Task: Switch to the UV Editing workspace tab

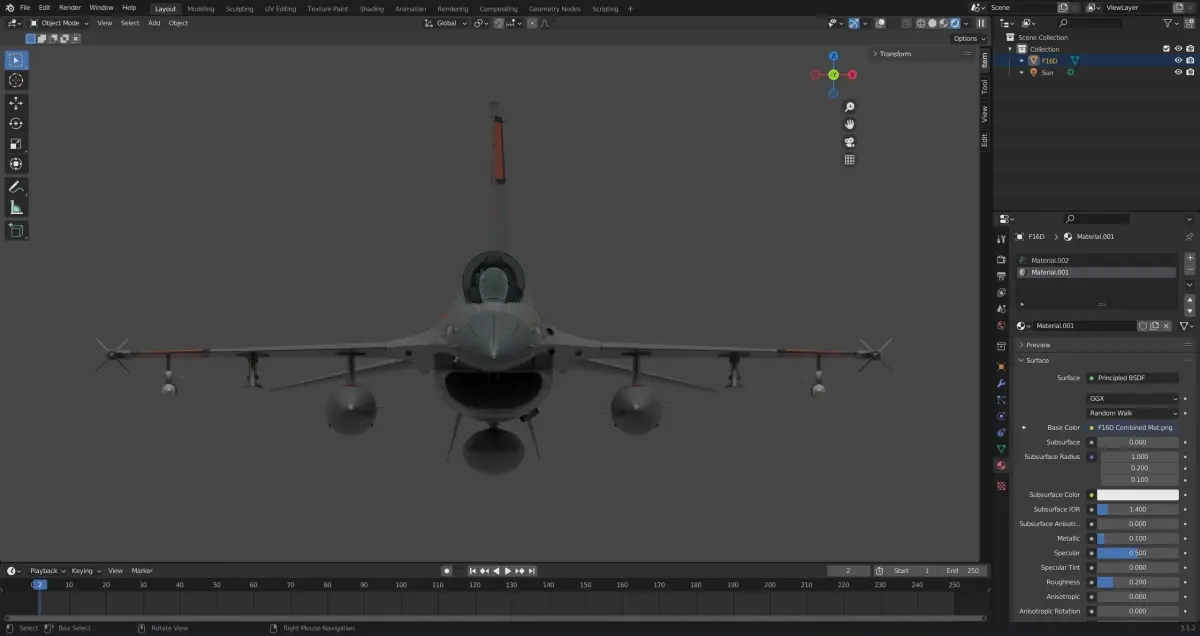Action: pyautogui.click(x=280, y=9)
